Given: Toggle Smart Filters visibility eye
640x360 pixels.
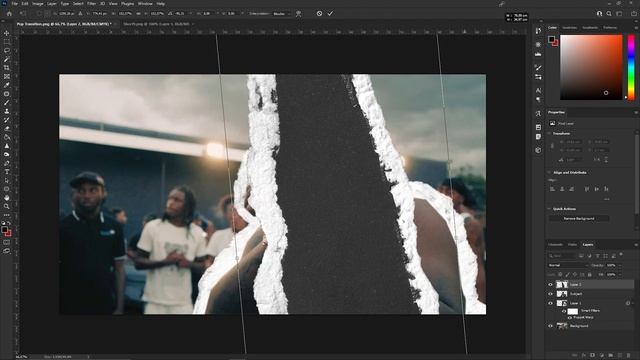Looking at the screenshot, I should pos(564,311).
